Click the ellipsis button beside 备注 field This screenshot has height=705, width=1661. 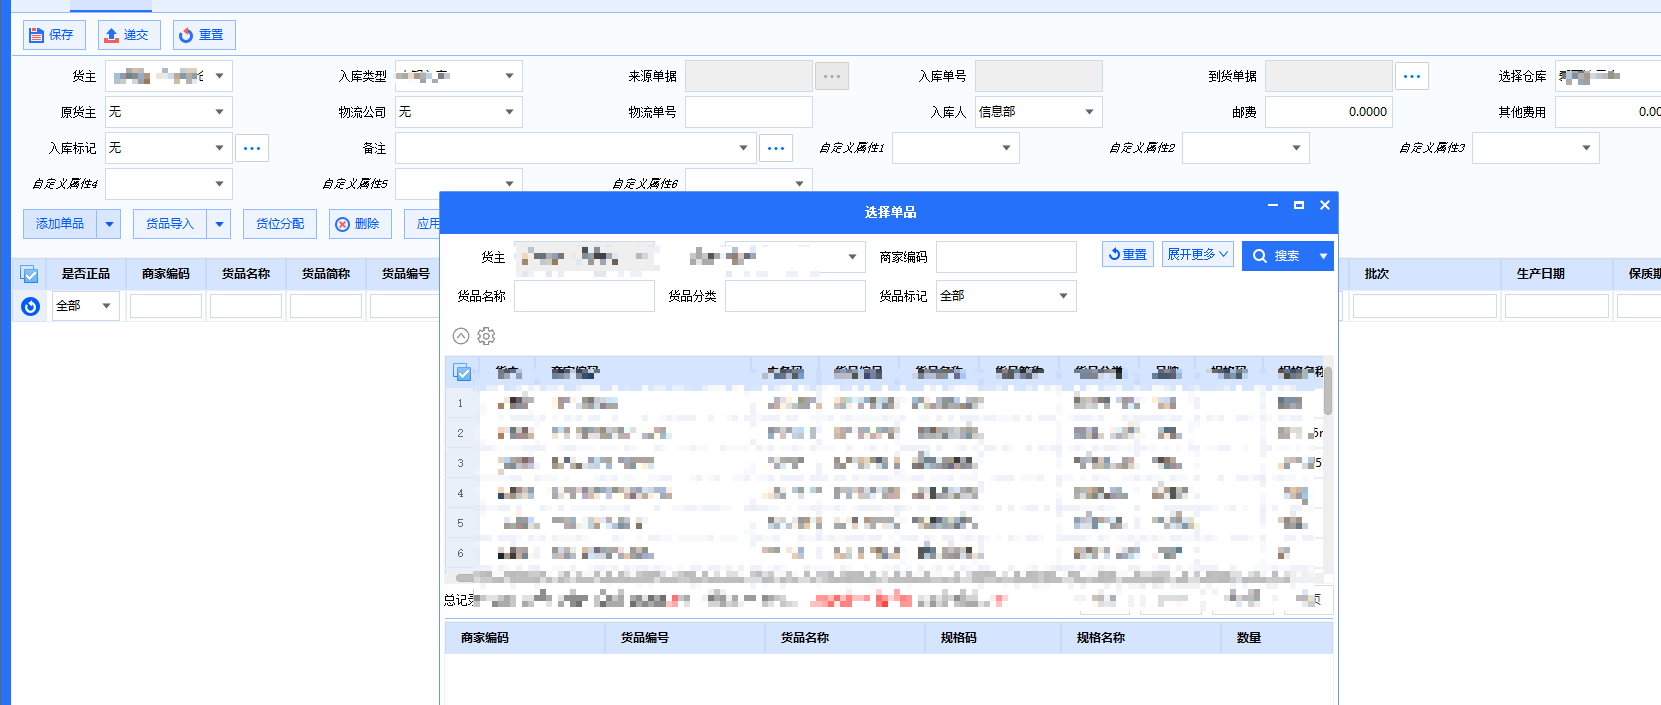(x=776, y=148)
